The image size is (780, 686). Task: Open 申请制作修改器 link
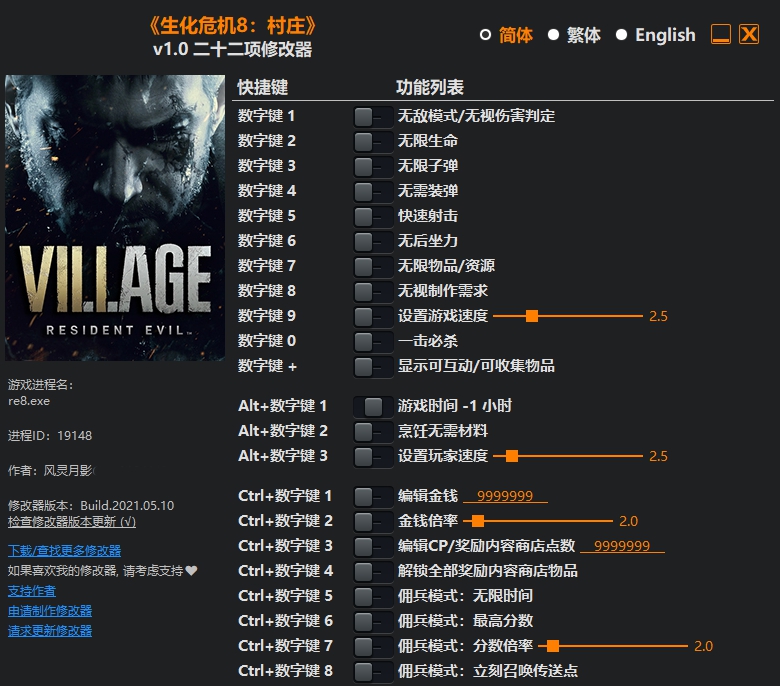(x=50, y=611)
